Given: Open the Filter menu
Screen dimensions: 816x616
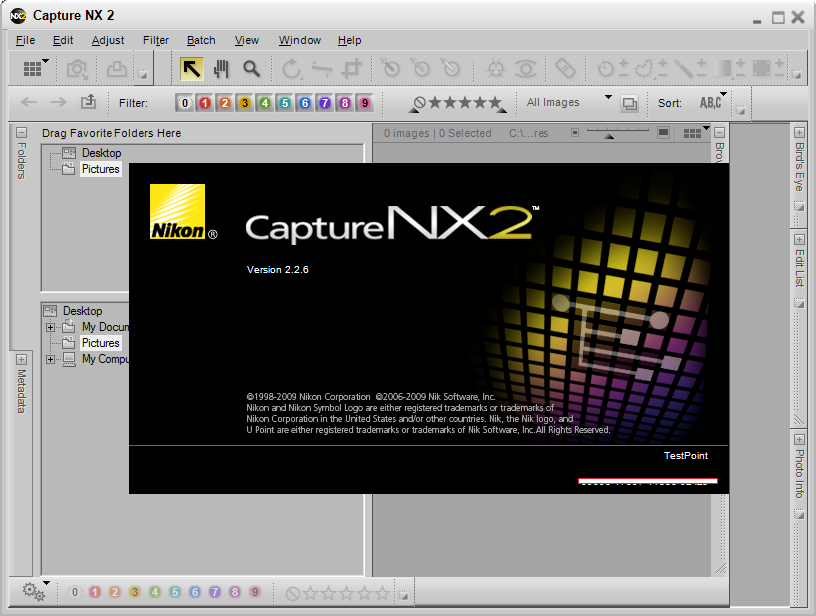Looking at the screenshot, I should point(156,40).
